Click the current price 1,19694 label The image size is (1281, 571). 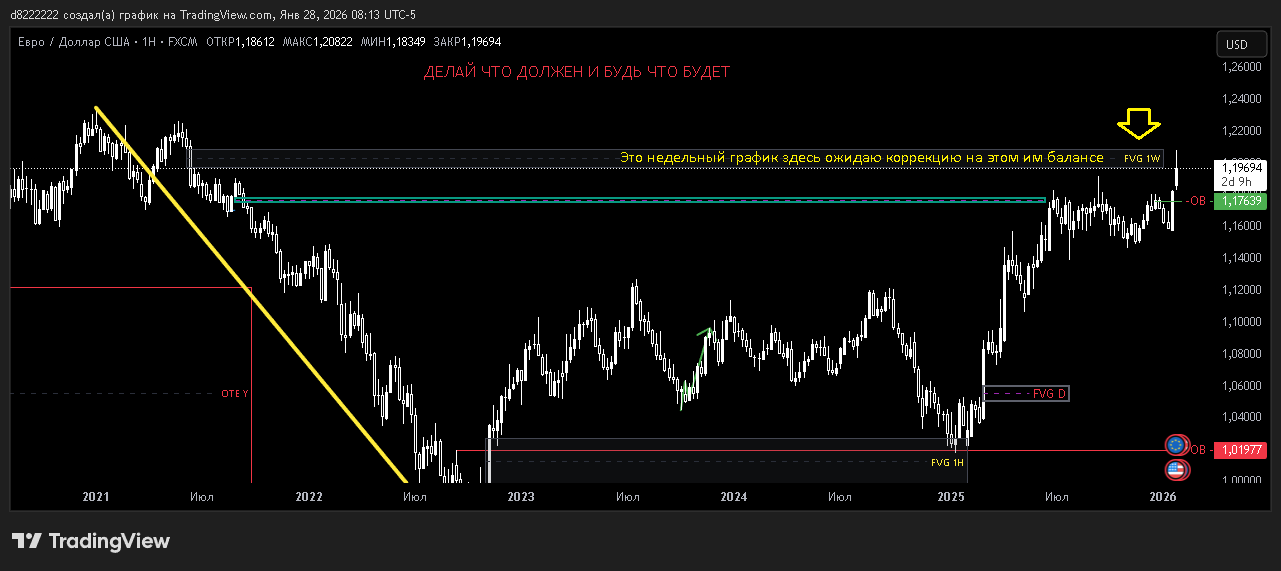point(1240,168)
